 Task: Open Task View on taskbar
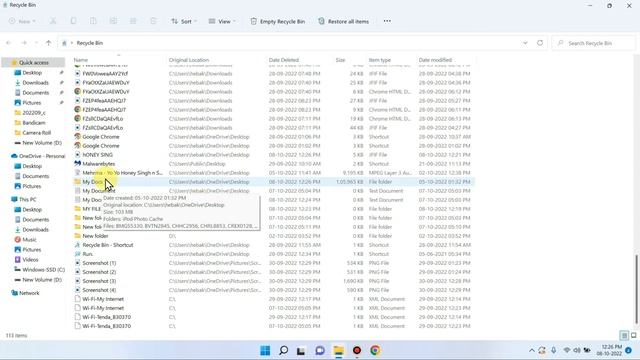pos(301,350)
